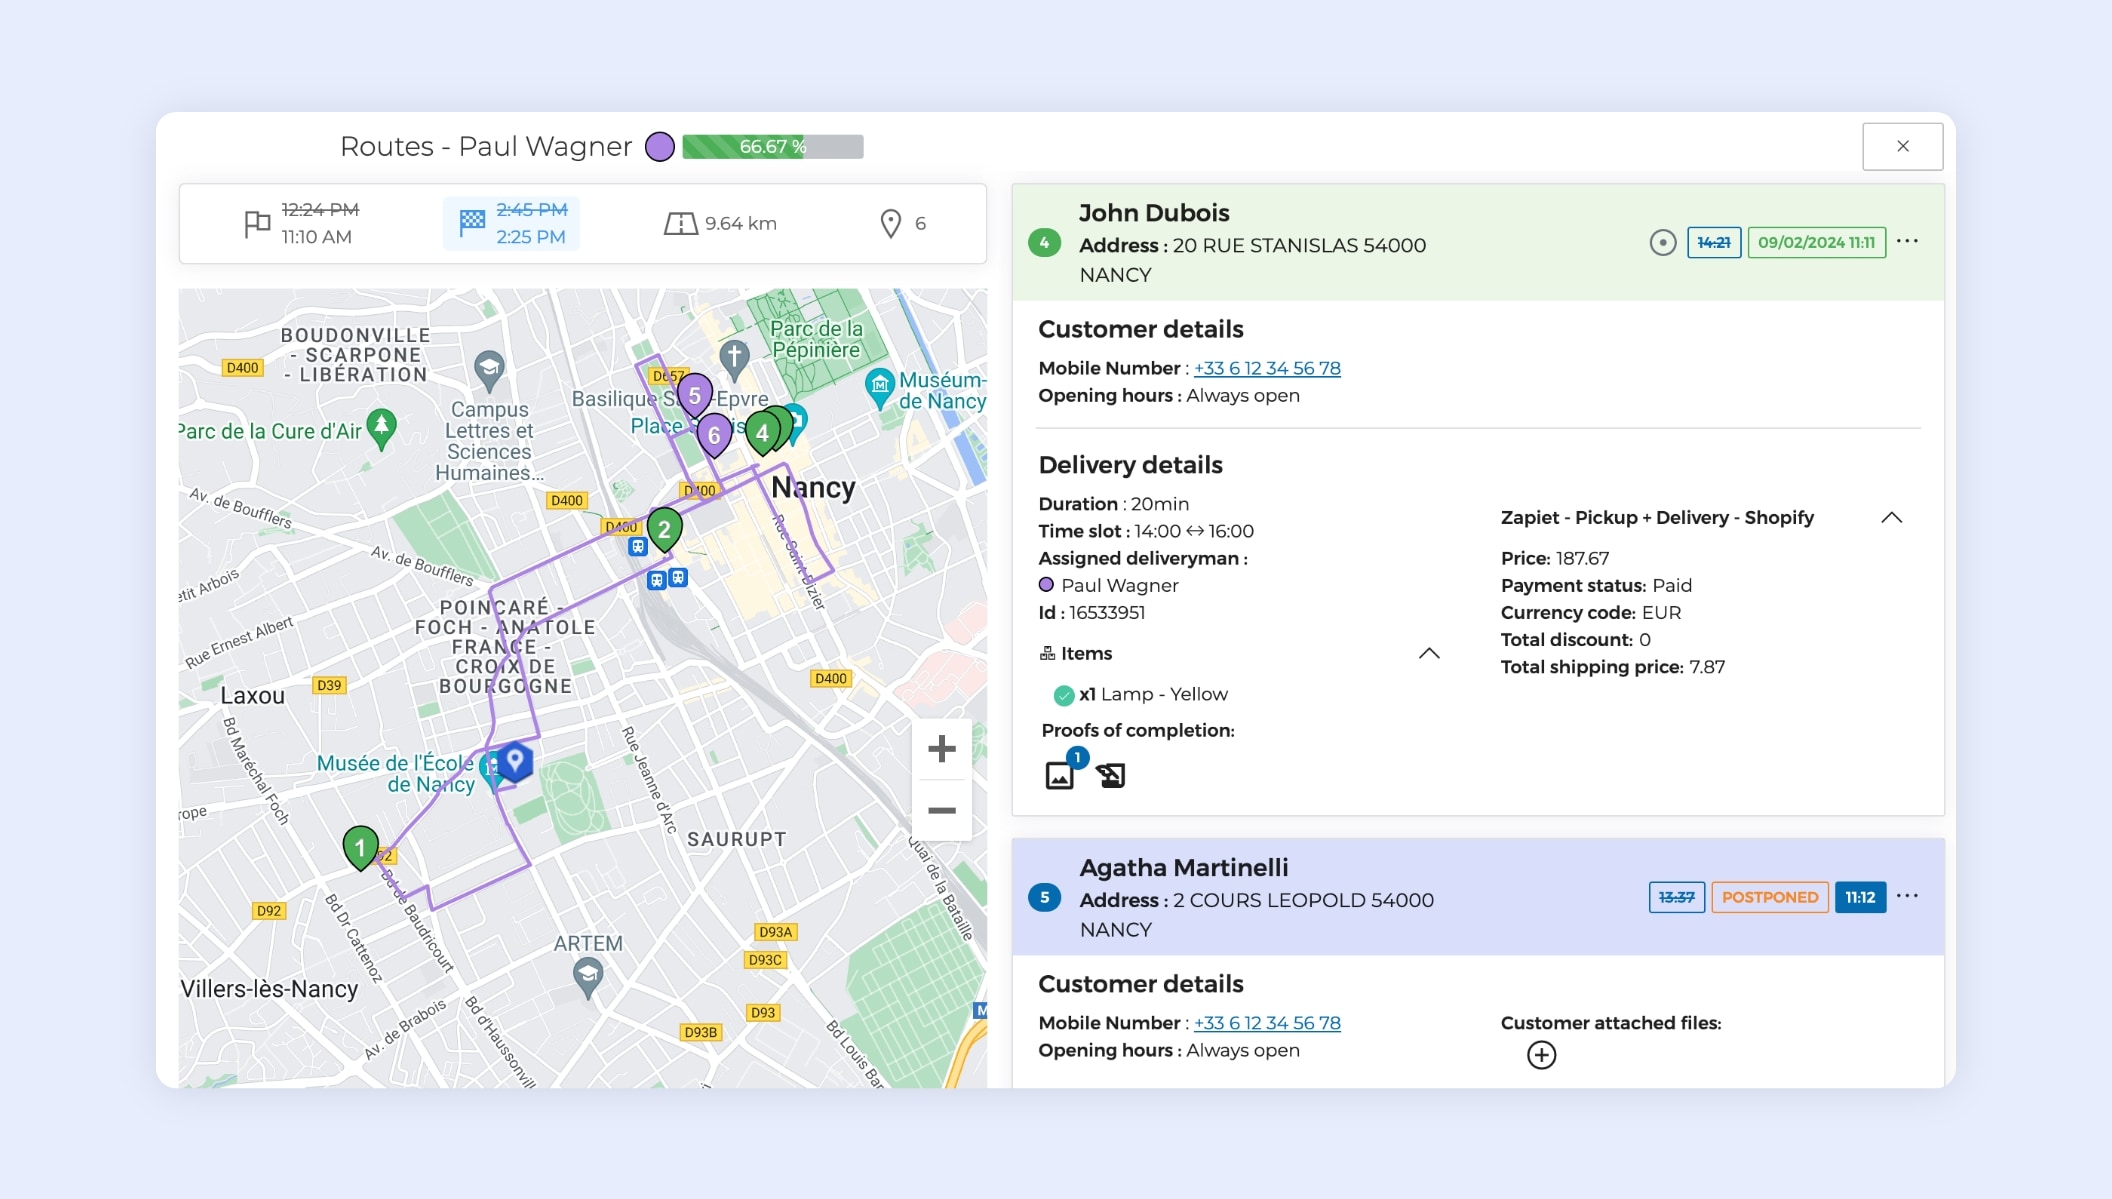
Task: Toggle the Lamp - Yellow item checkmark
Action: pyautogui.click(x=1064, y=695)
